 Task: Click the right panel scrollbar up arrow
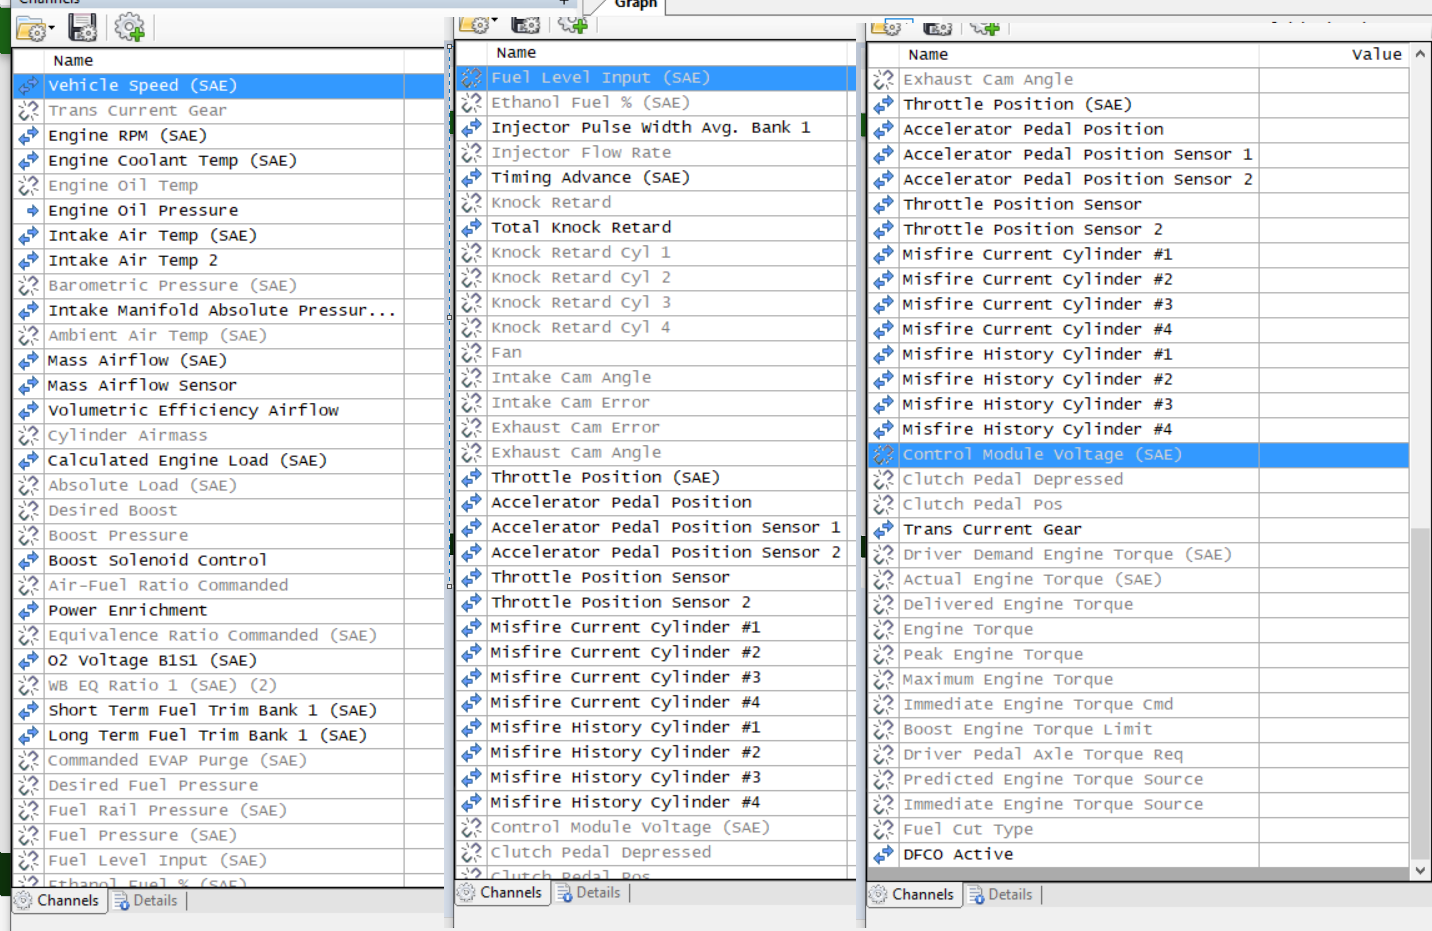(1420, 55)
